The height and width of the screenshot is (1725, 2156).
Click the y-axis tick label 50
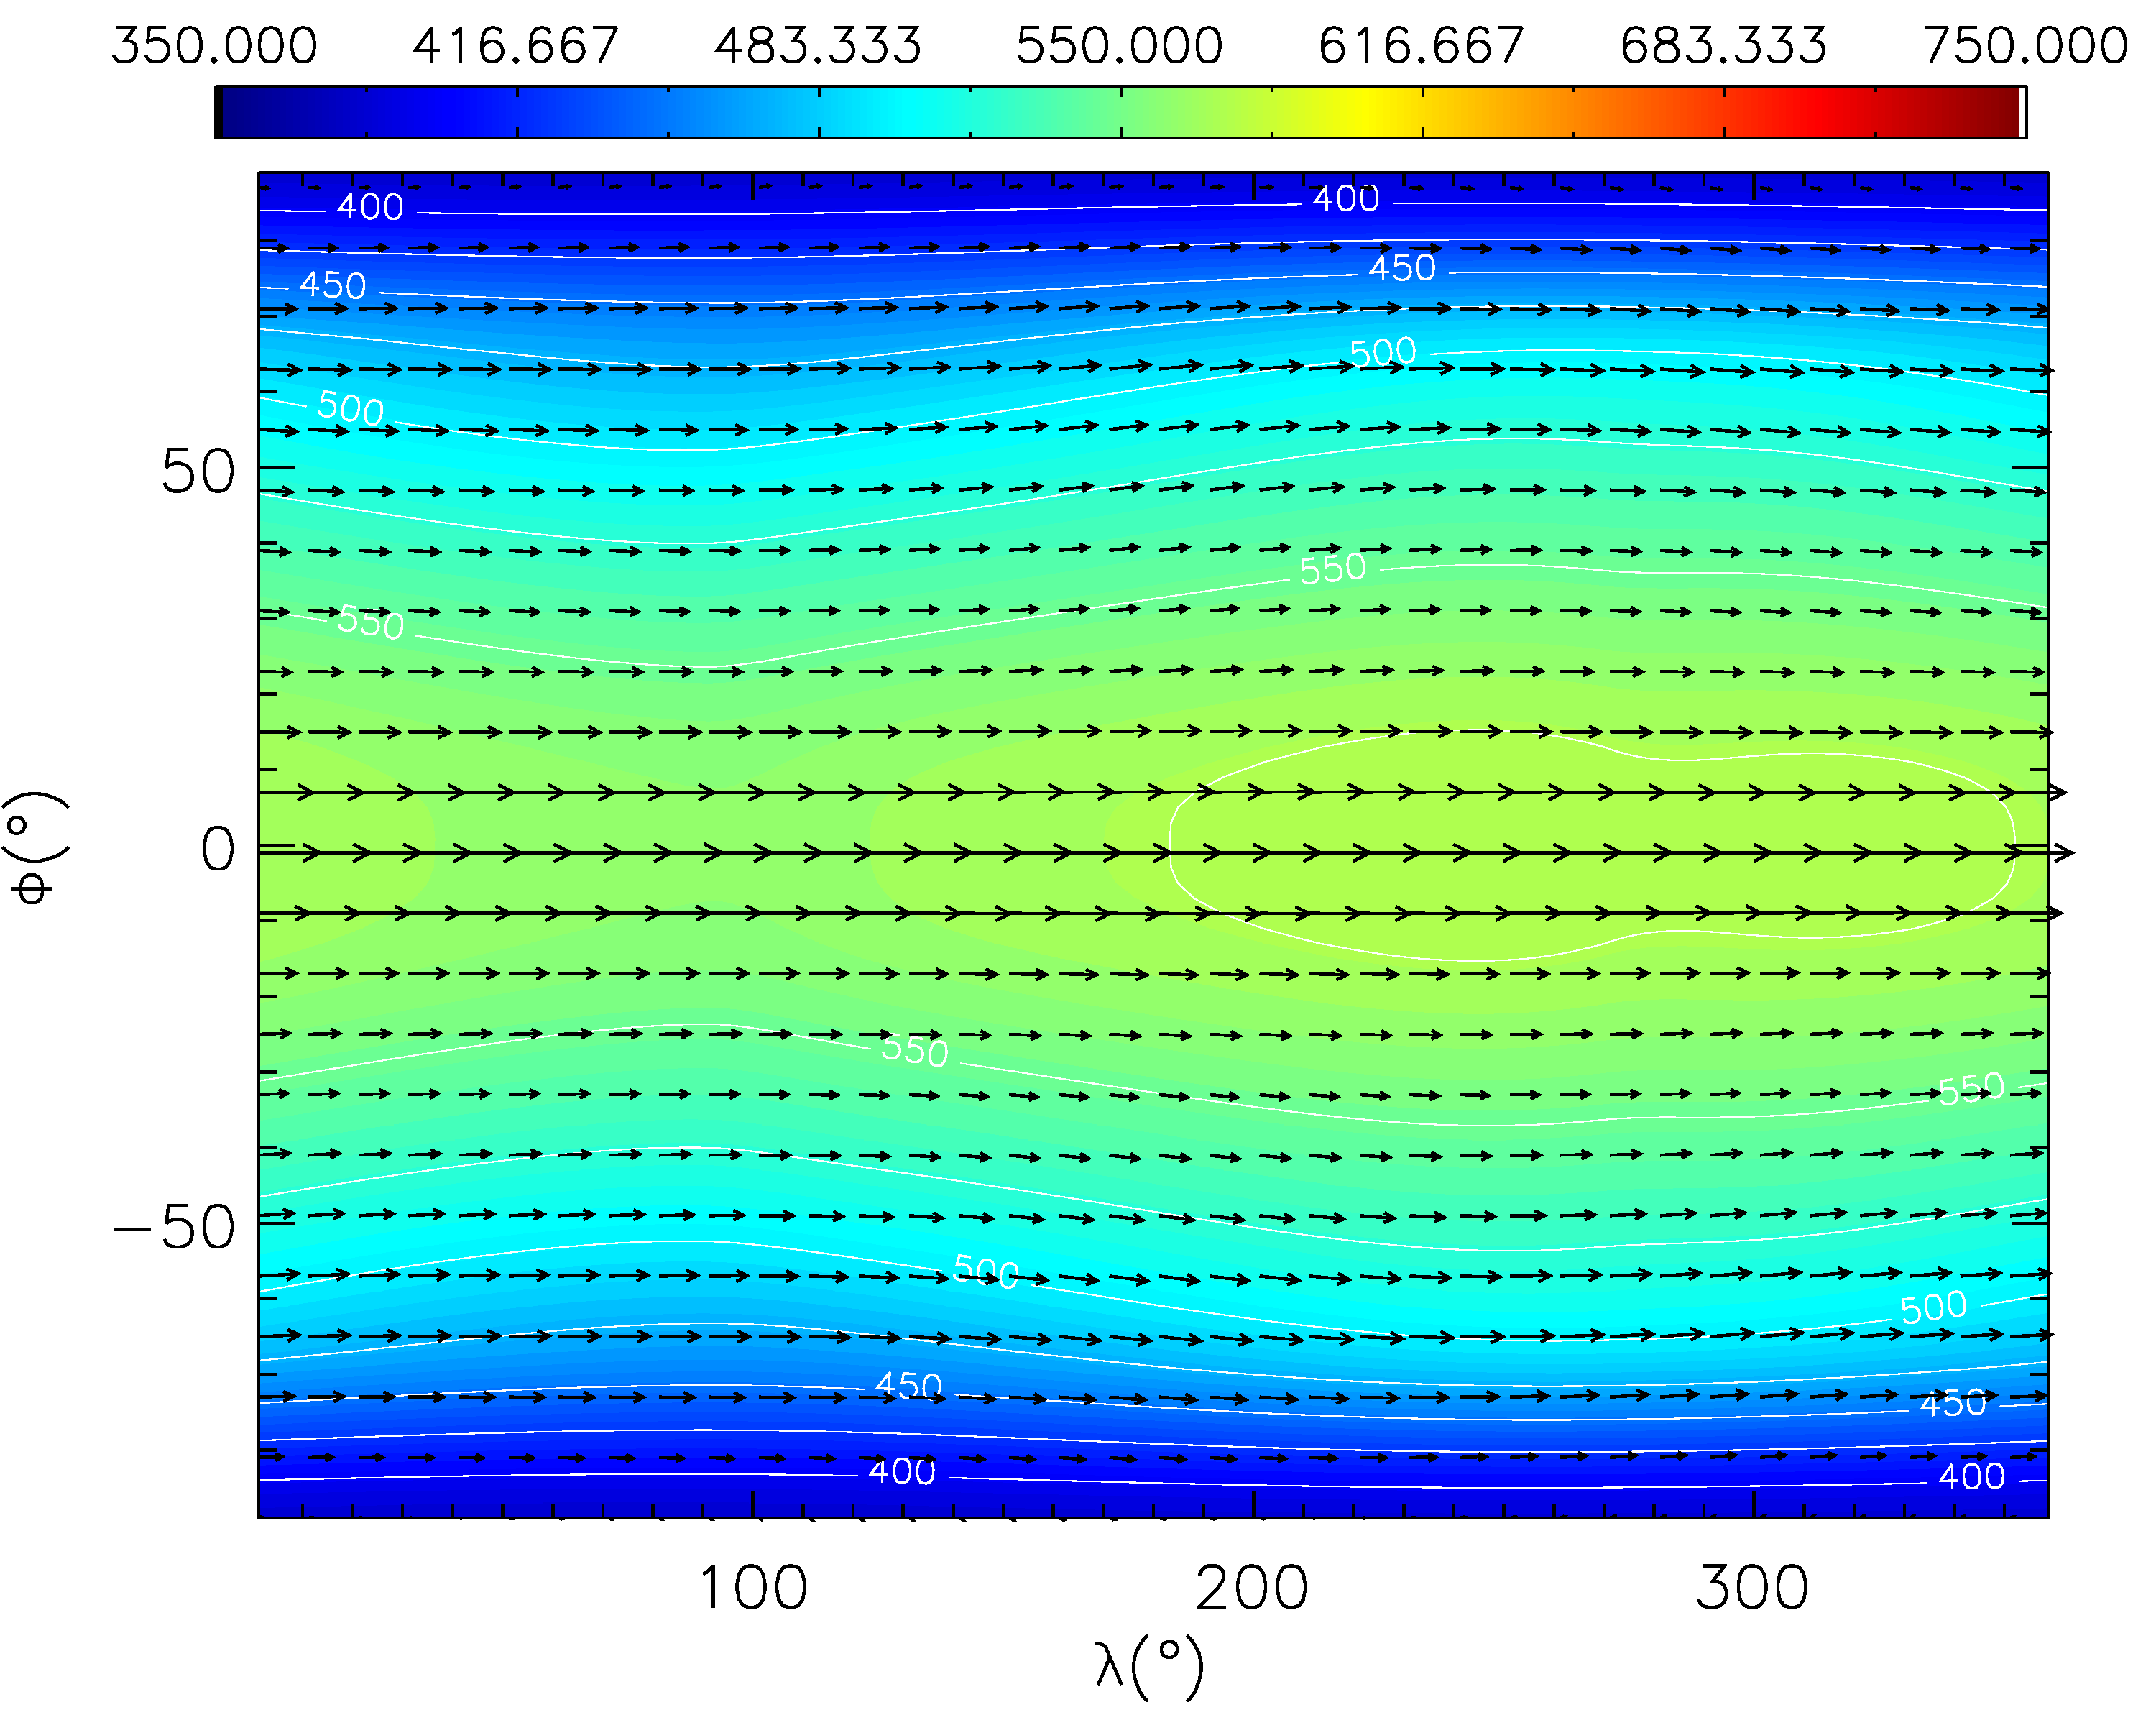click(x=198, y=472)
